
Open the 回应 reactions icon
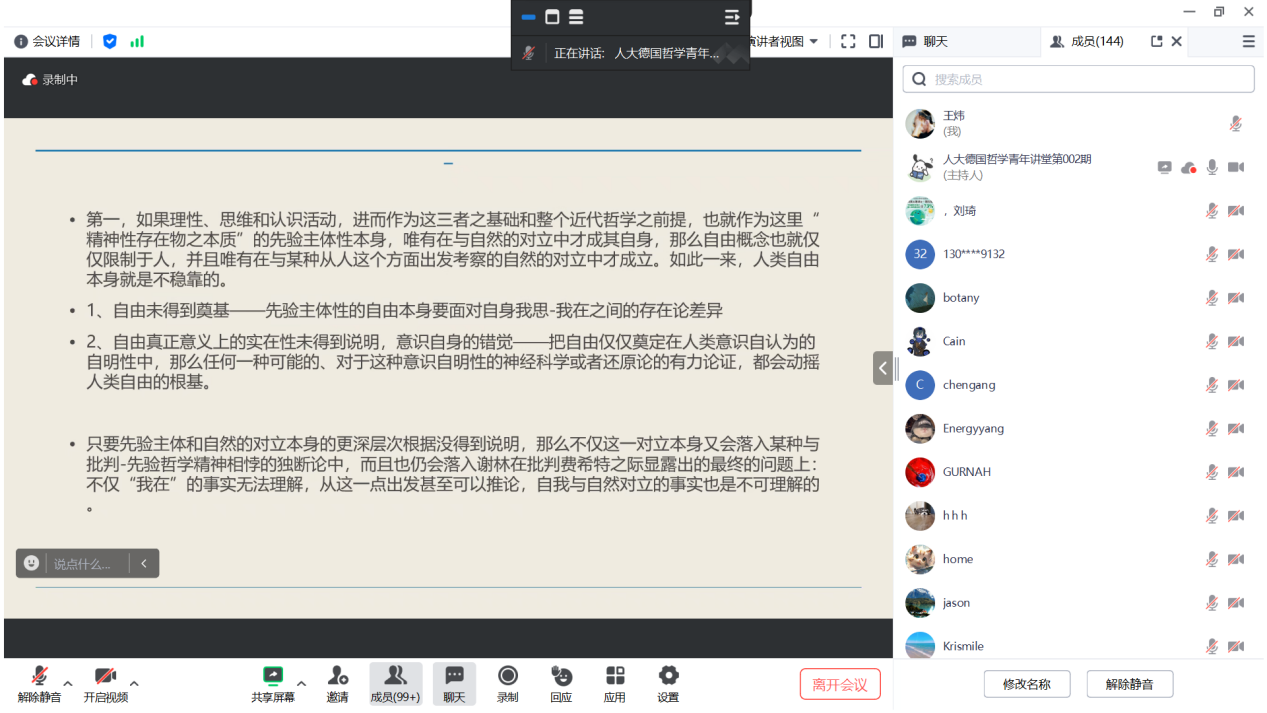coord(561,683)
